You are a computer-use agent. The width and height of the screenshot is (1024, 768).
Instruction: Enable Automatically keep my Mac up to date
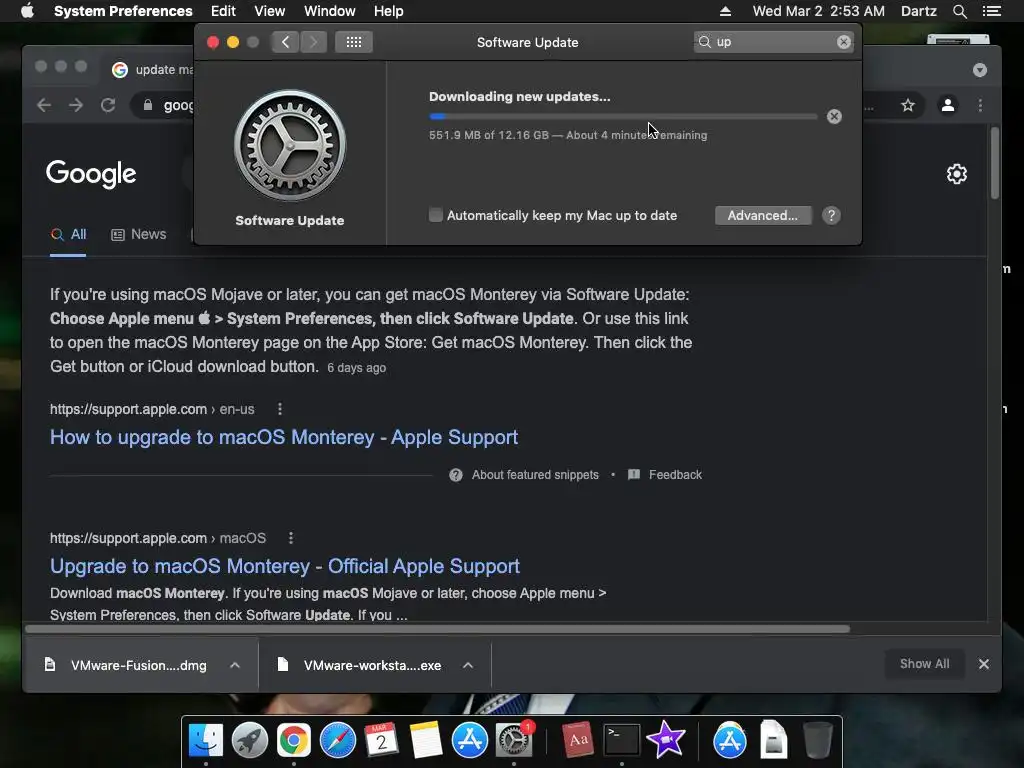click(x=436, y=215)
